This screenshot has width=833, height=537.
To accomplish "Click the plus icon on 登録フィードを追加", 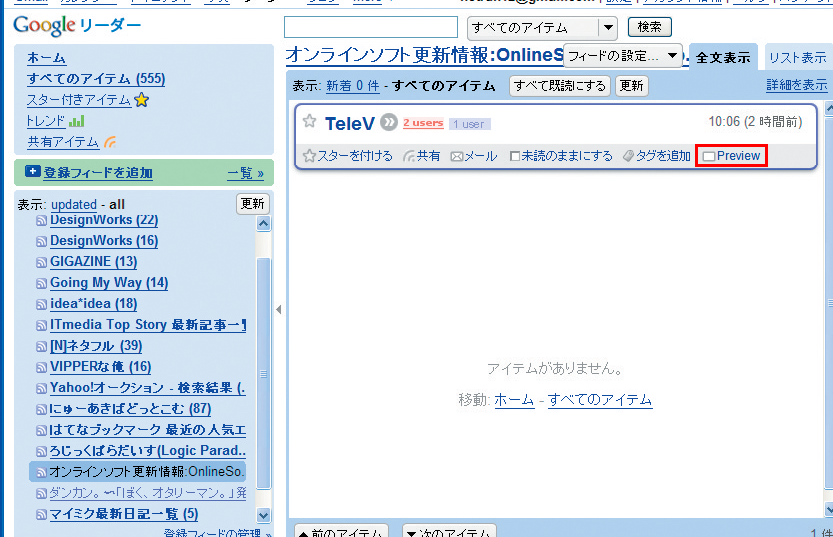I will coord(32,172).
